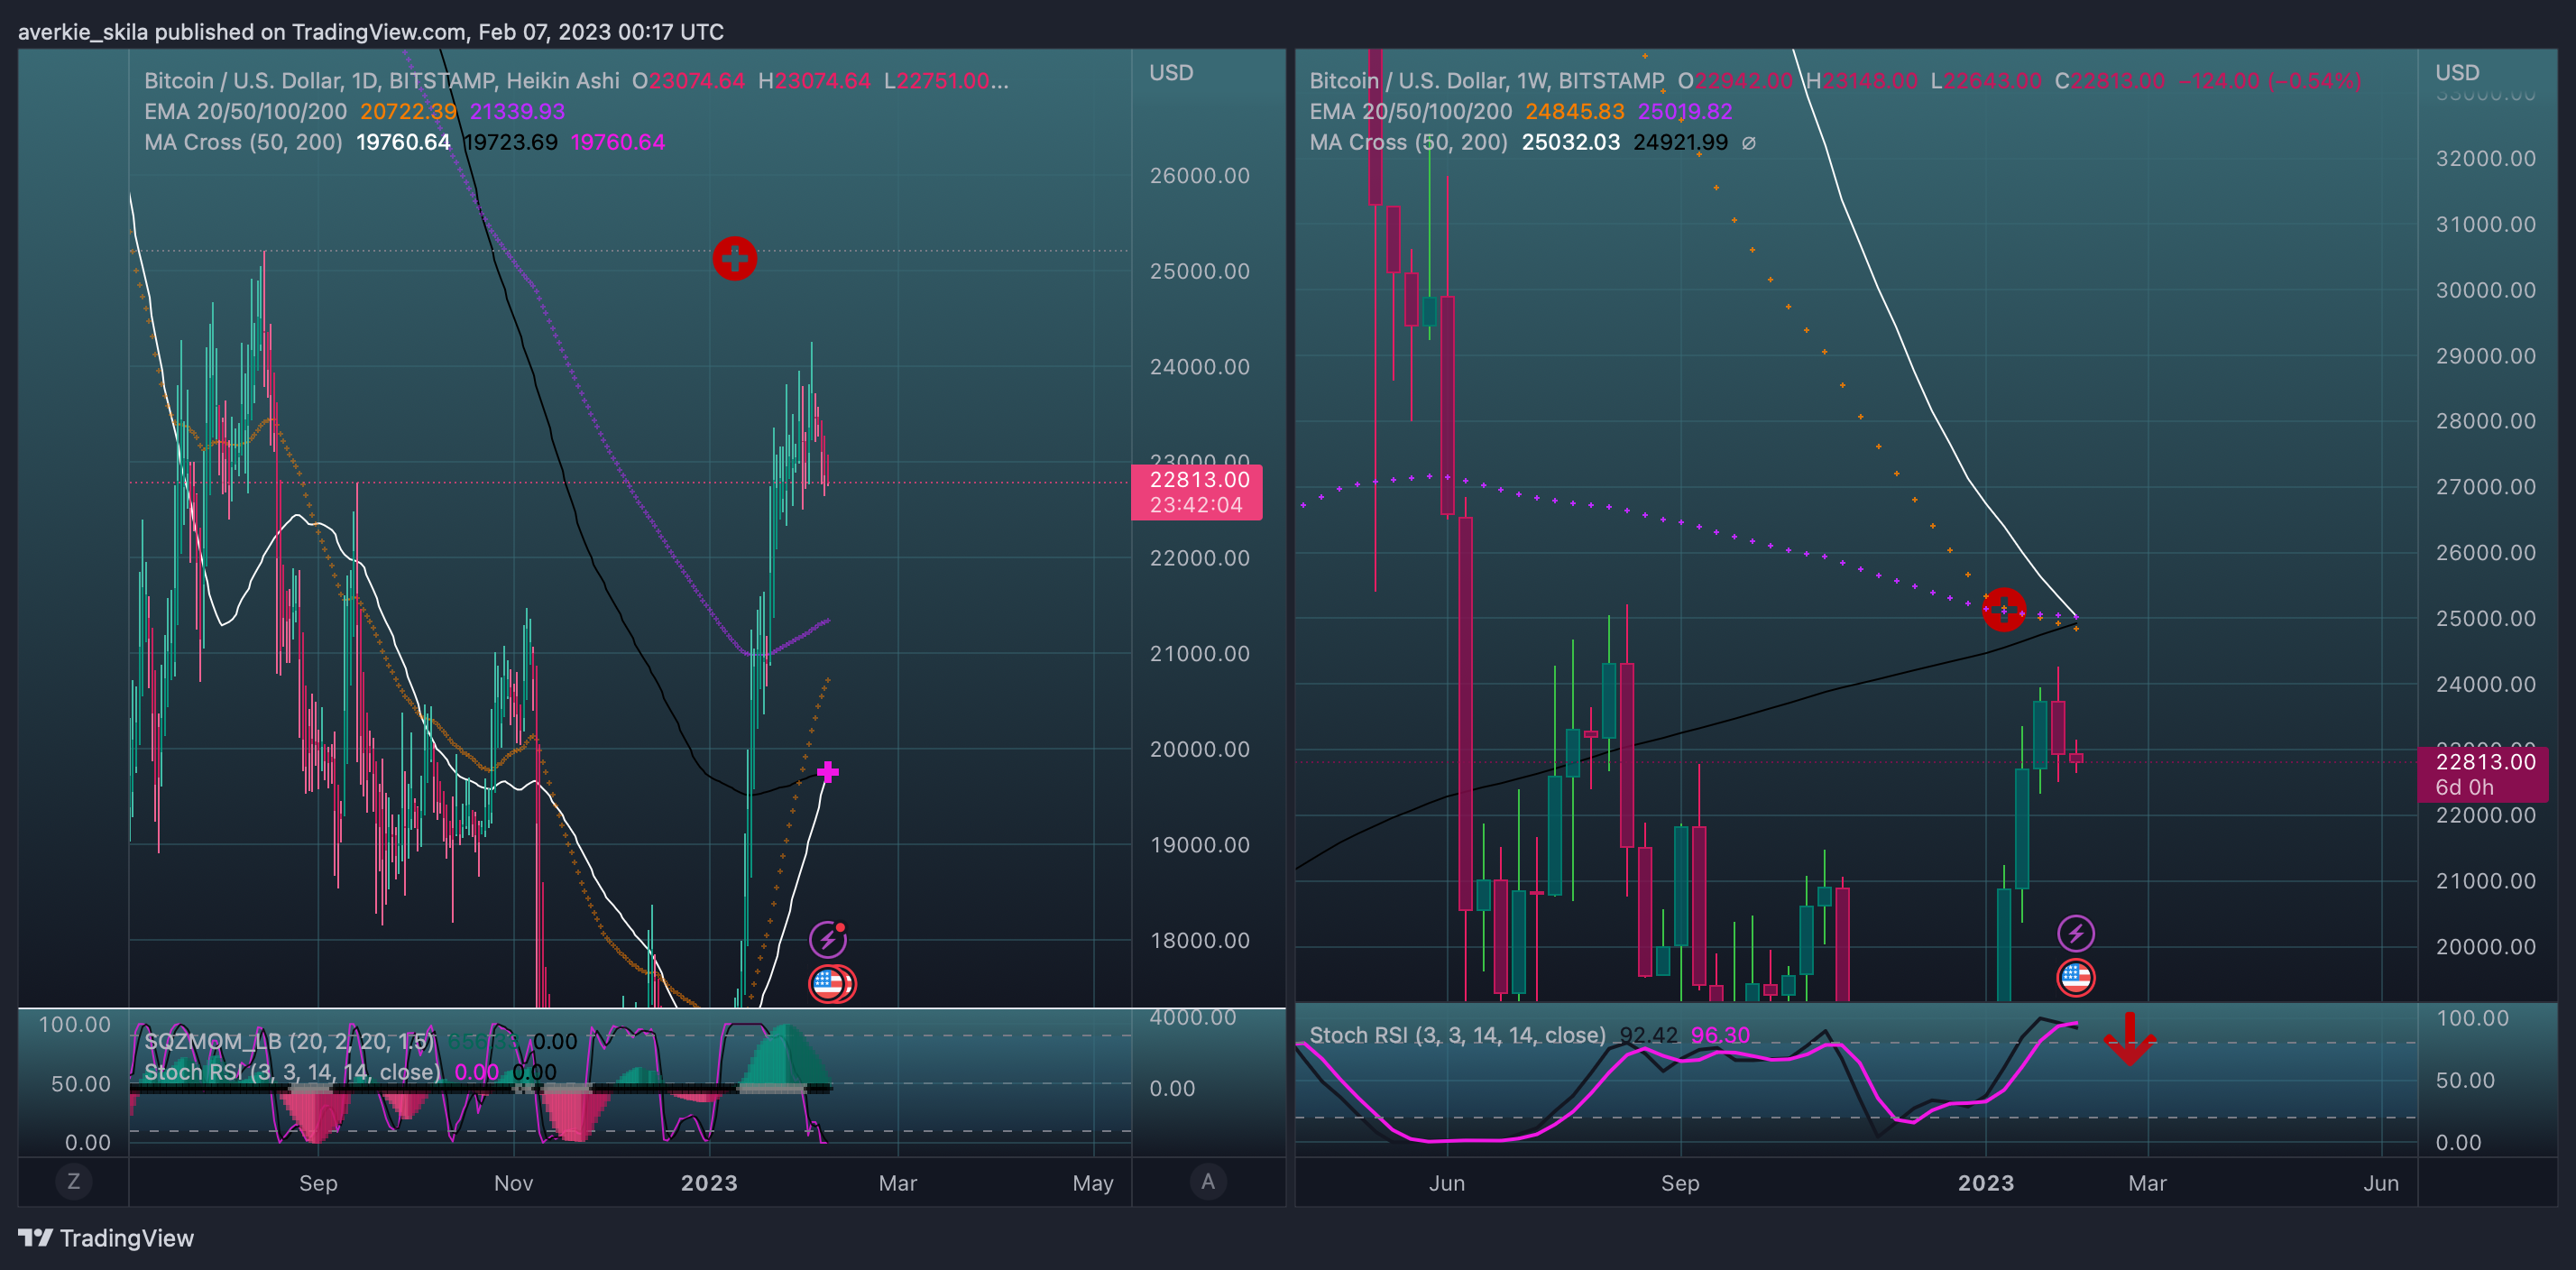The height and width of the screenshot is (1270, 2576).
Task: Click the daily 22813.00 current price label
Action: pos(1197,492)
